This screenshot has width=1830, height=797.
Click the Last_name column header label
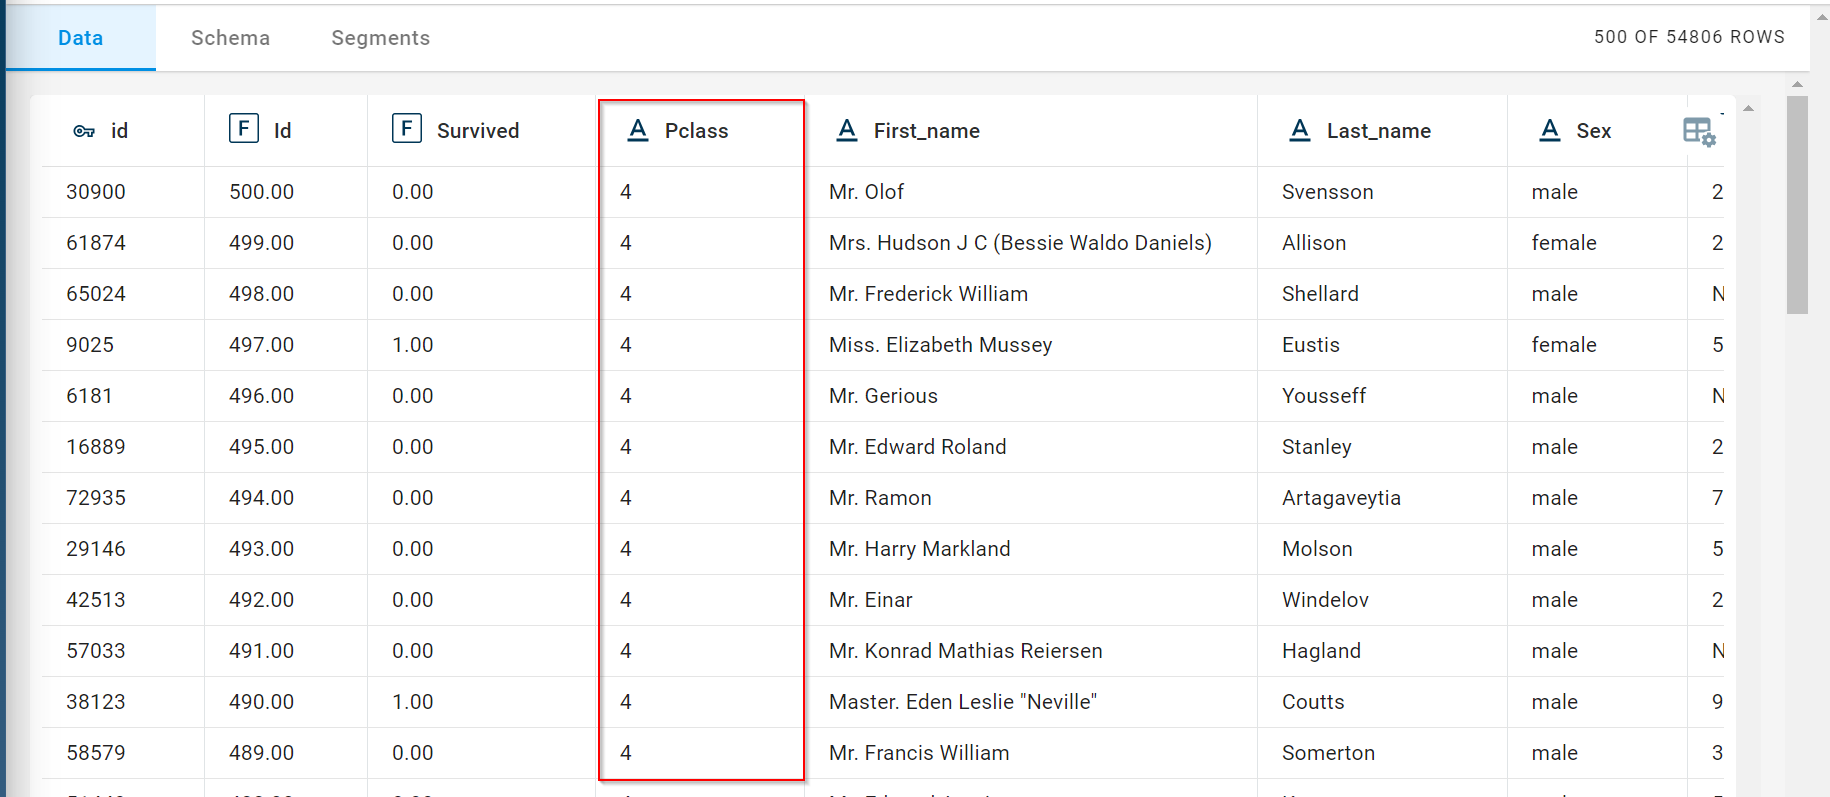pyautogui.click(x=1378, y=131)
